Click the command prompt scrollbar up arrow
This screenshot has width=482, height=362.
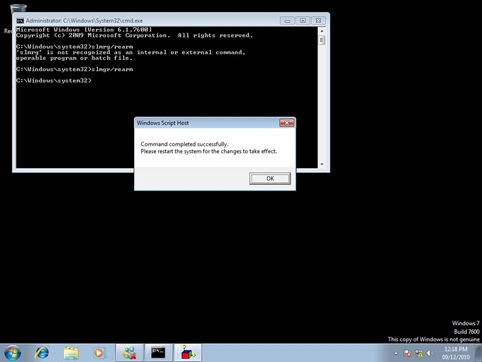[322, 31]
